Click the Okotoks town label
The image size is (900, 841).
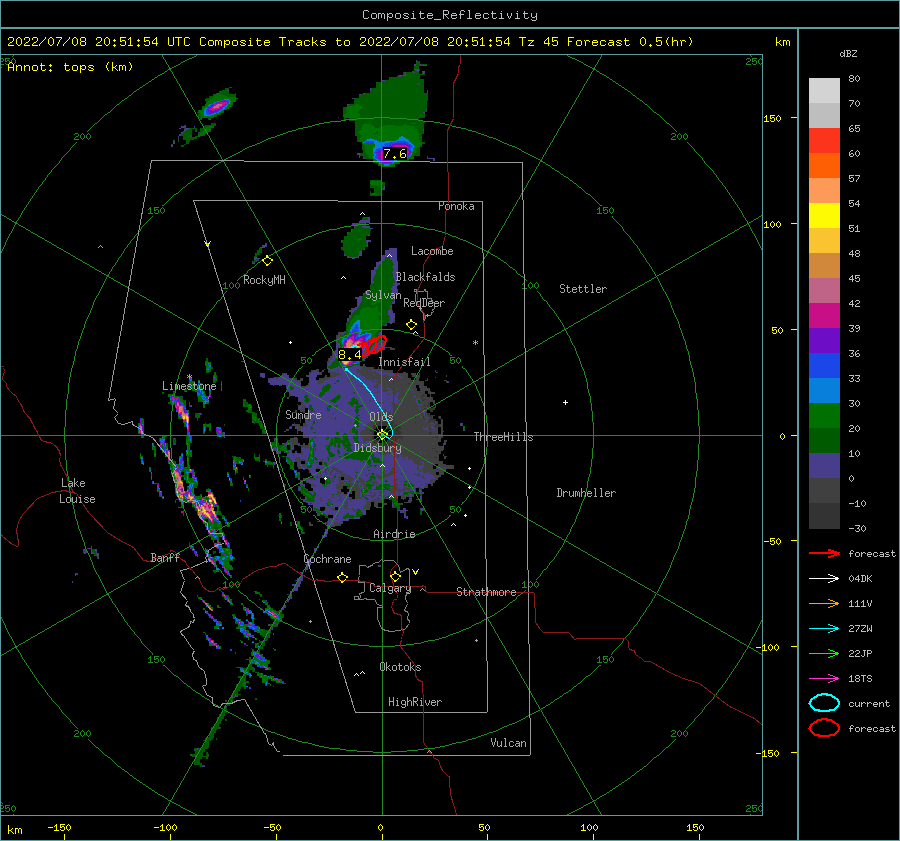400,666
